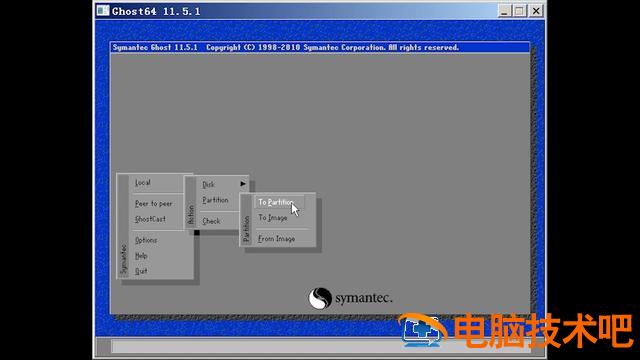Click the Ghost64 11.5.1 title bar text

(x=156, y=11)
